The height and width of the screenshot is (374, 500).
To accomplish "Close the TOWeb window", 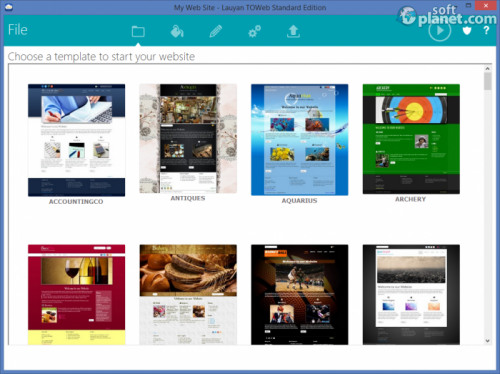I will [x=486, y=5].
